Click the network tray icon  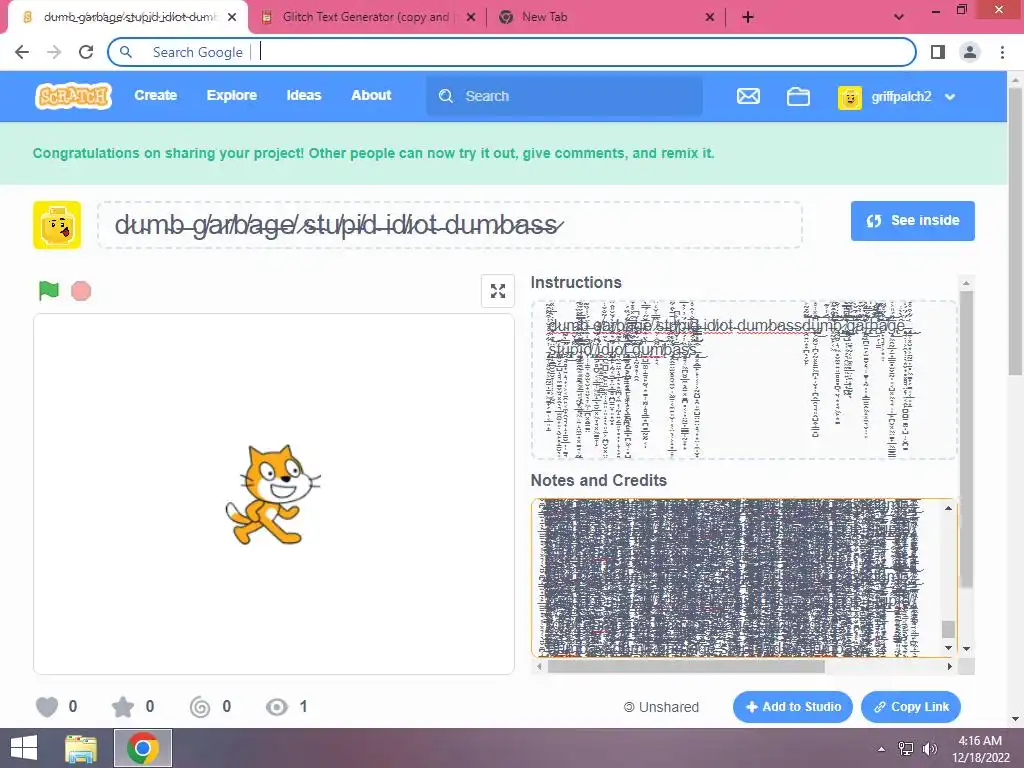[906, 749]
